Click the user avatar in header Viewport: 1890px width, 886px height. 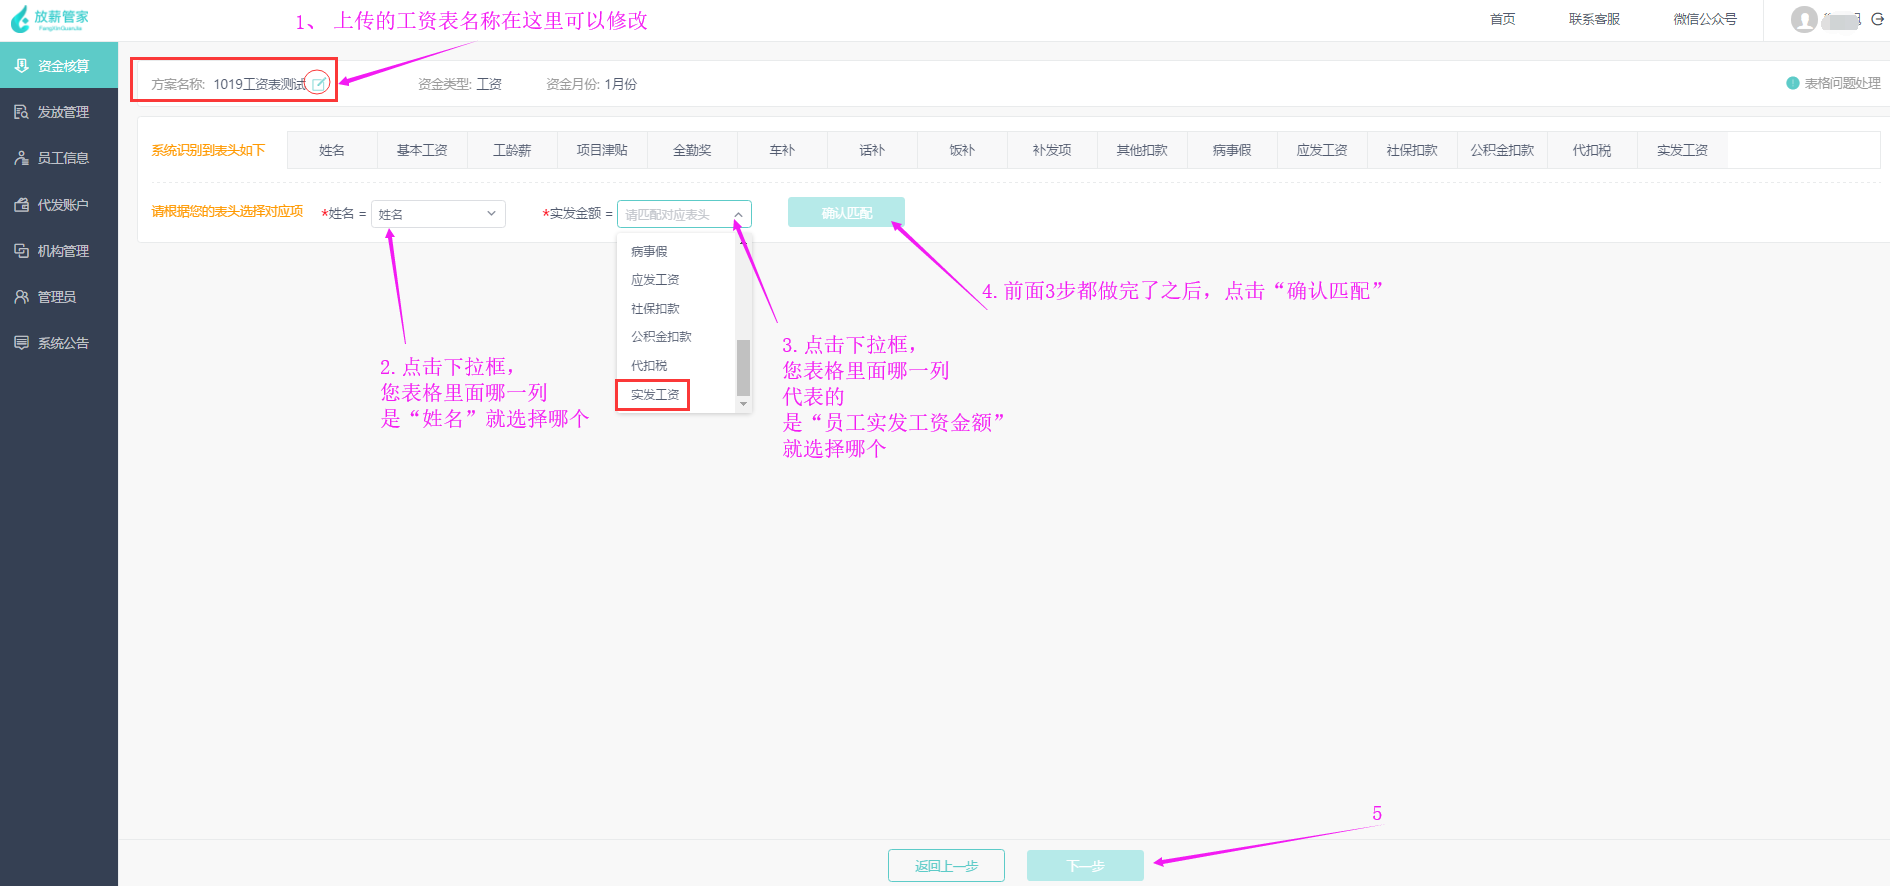[1804, 19]
